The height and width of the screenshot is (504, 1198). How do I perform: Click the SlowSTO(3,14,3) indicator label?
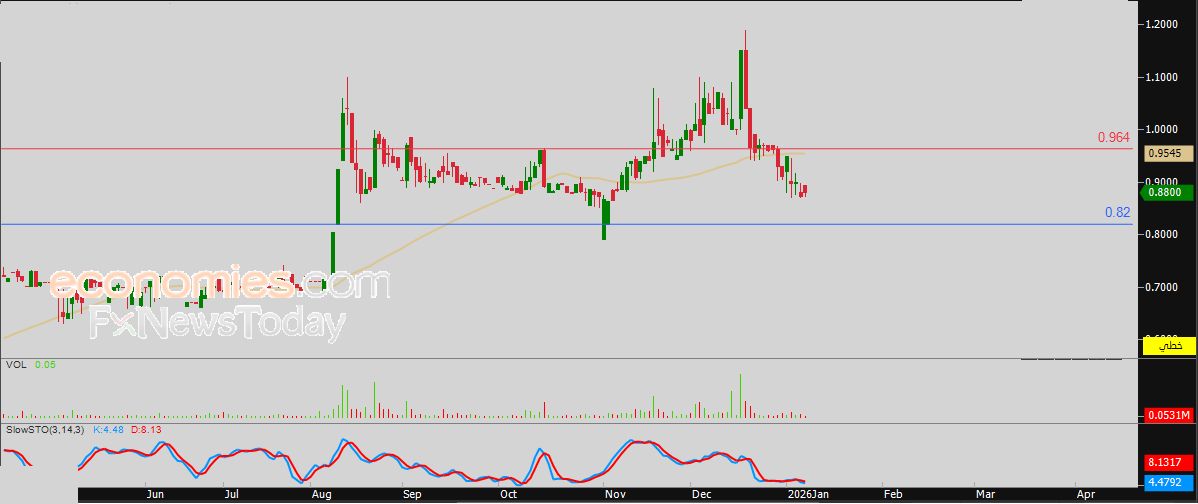click(45, 430)
